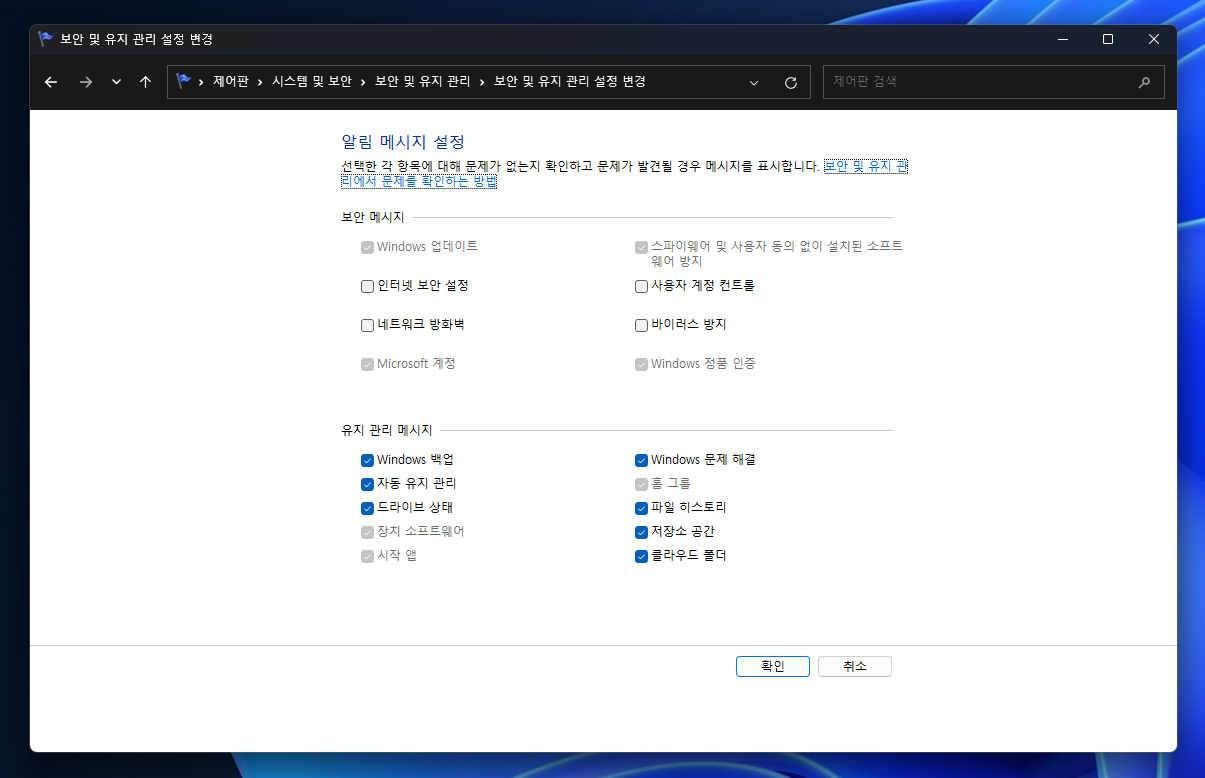Viewport: 1205px width, 778px height.
Task: Click the disabled 스파이웨어 방지 checkbox
Action: pyautogui.click(x=641, y=247)
